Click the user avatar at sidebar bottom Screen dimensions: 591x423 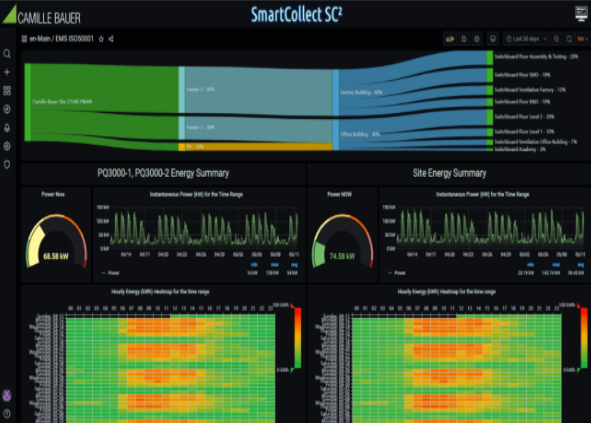click(x=7, y=395)
